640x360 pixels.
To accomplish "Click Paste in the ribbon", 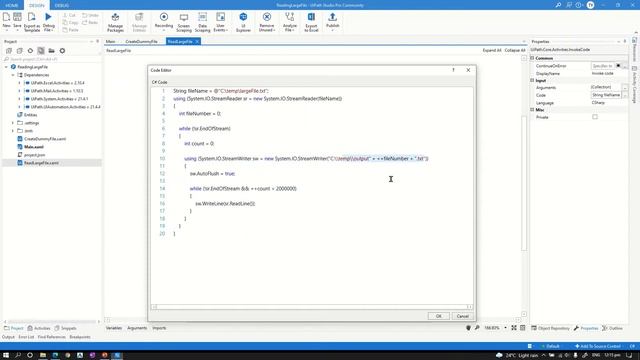I will click(x=71, y=30).
